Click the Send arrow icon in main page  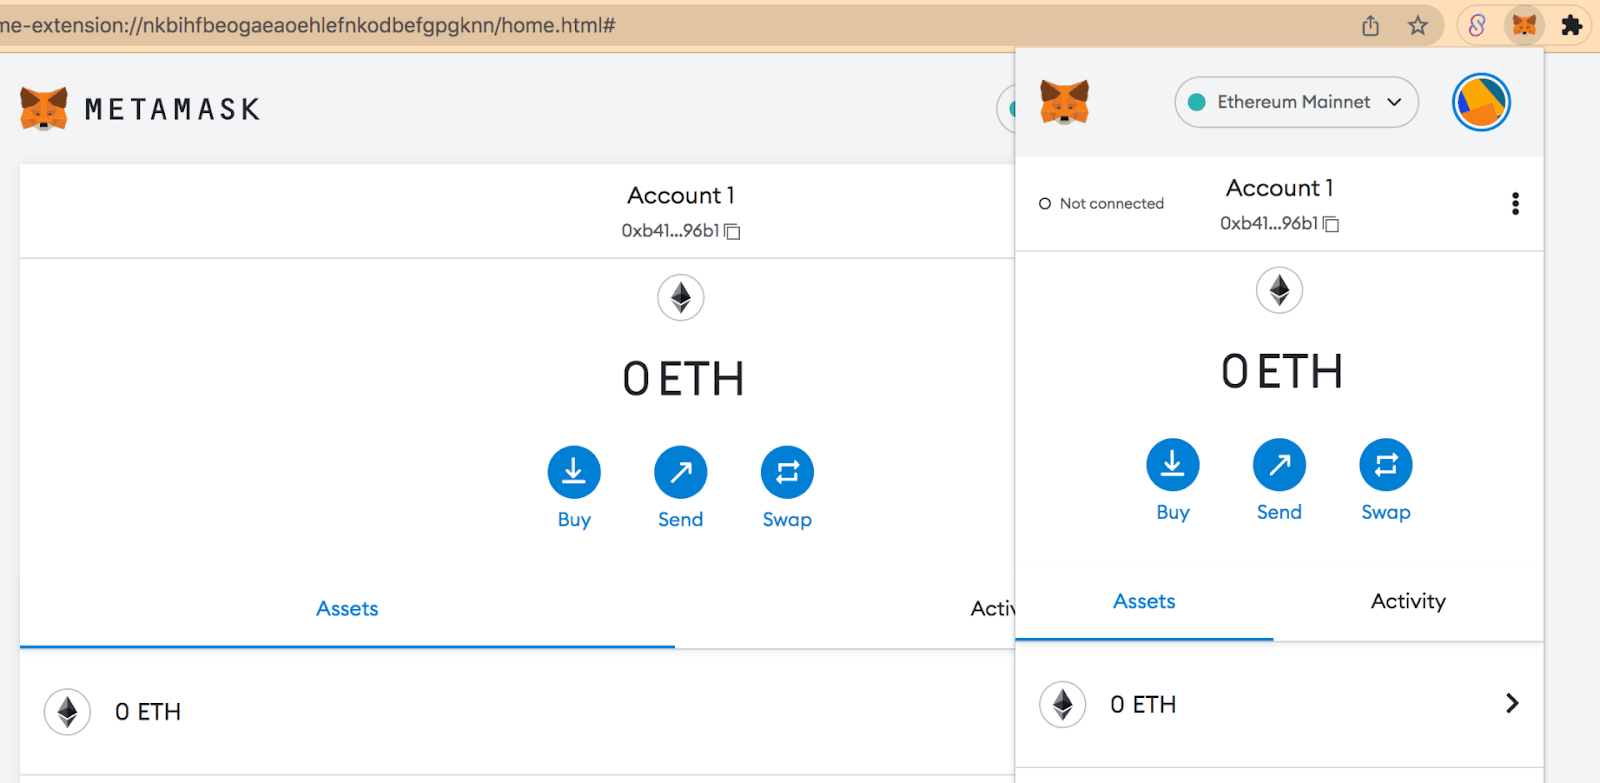point(681,472)
